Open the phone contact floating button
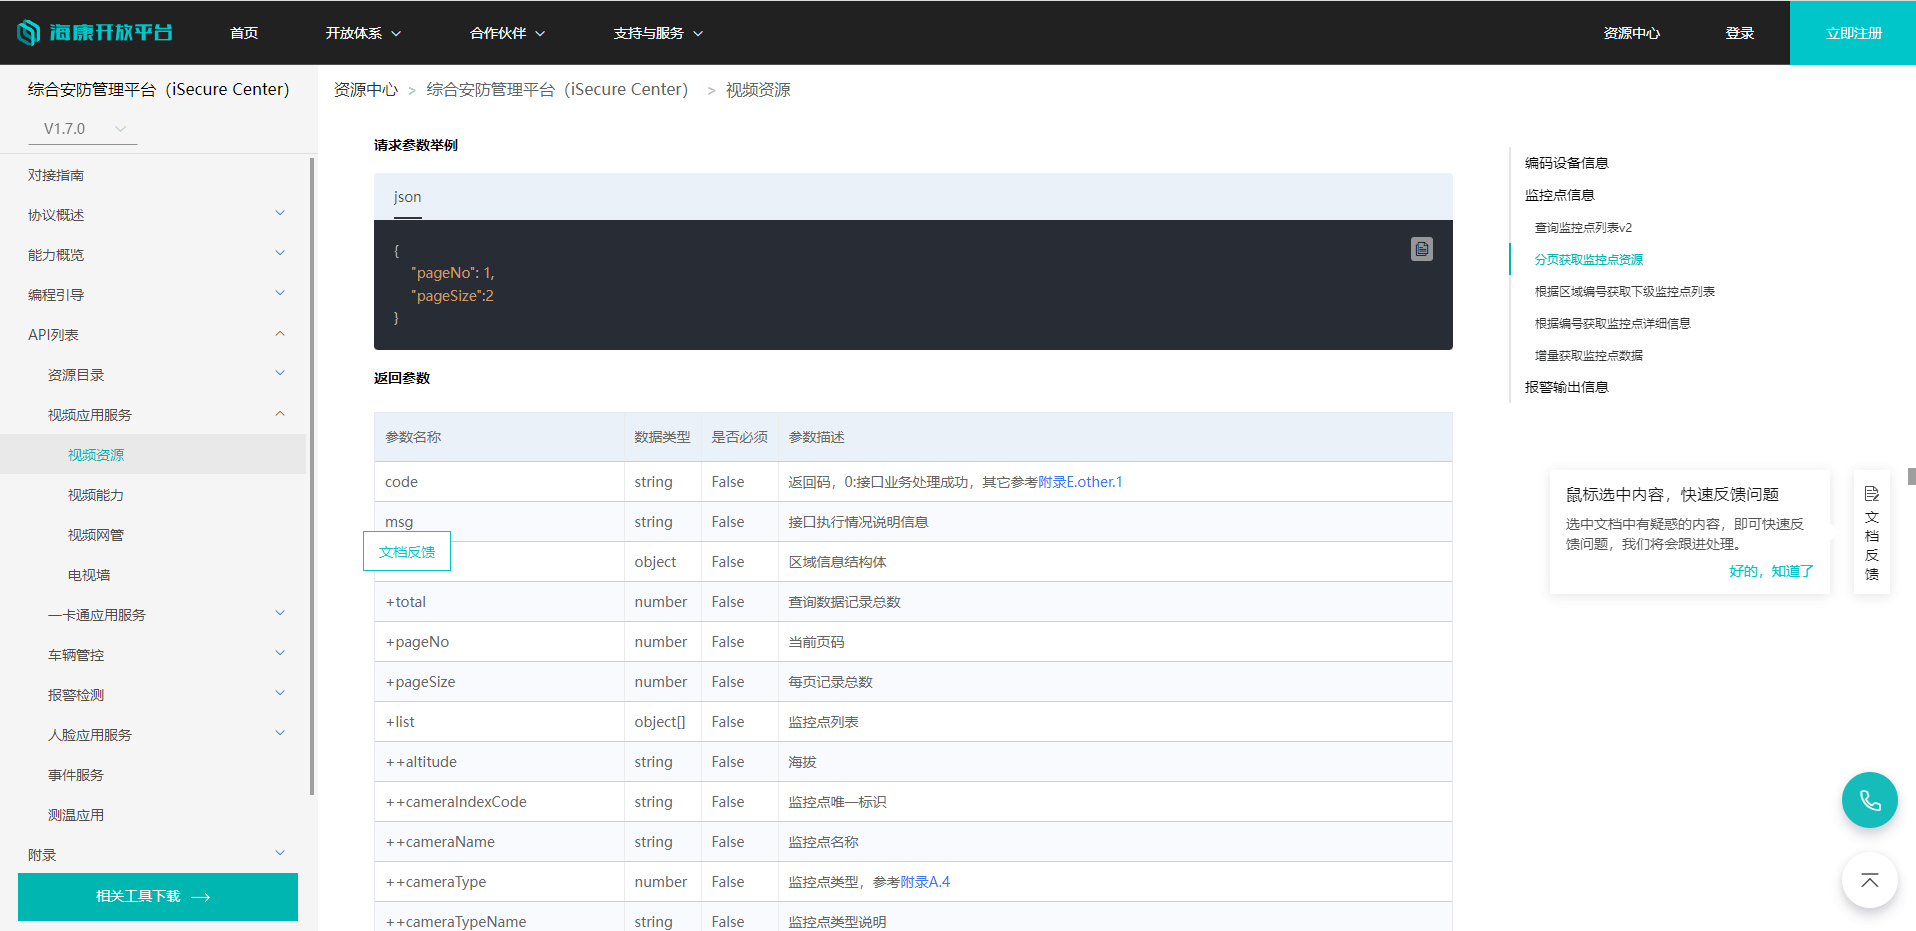1916x931 pixels. point(1869,800)
